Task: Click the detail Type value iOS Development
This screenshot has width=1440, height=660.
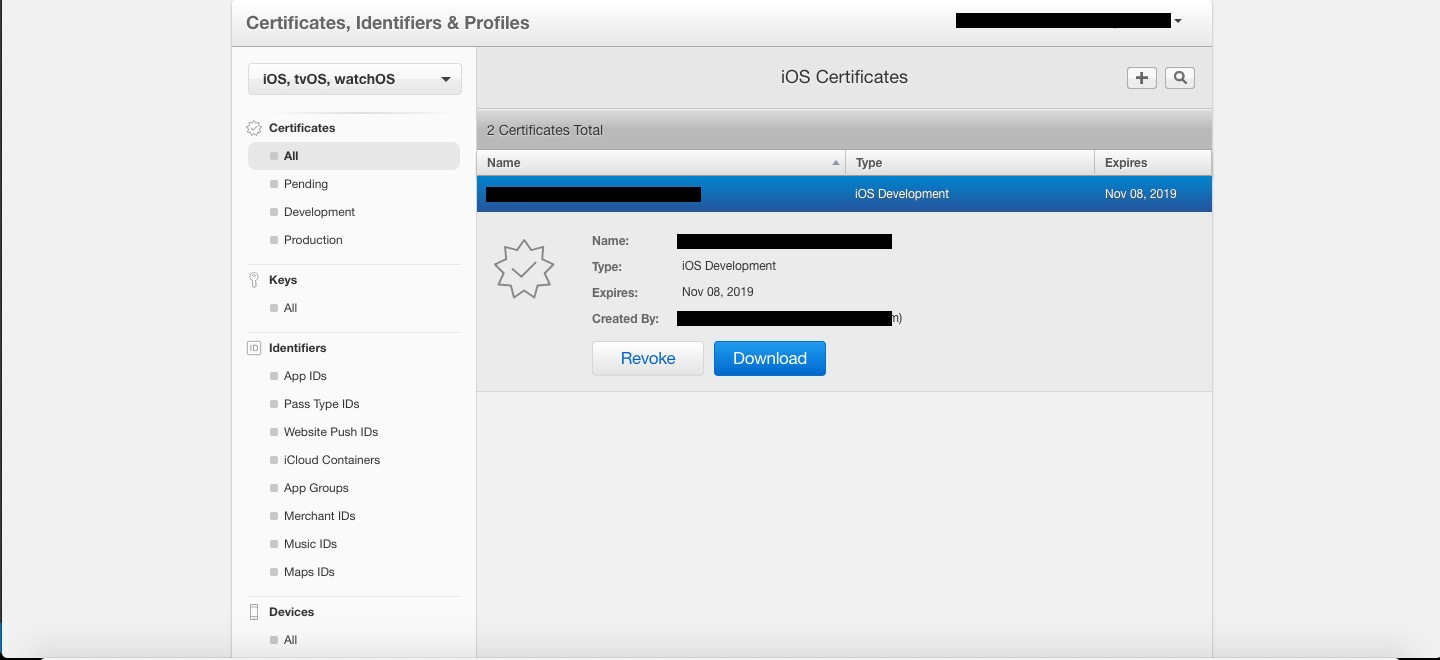Action: [729, 266]
